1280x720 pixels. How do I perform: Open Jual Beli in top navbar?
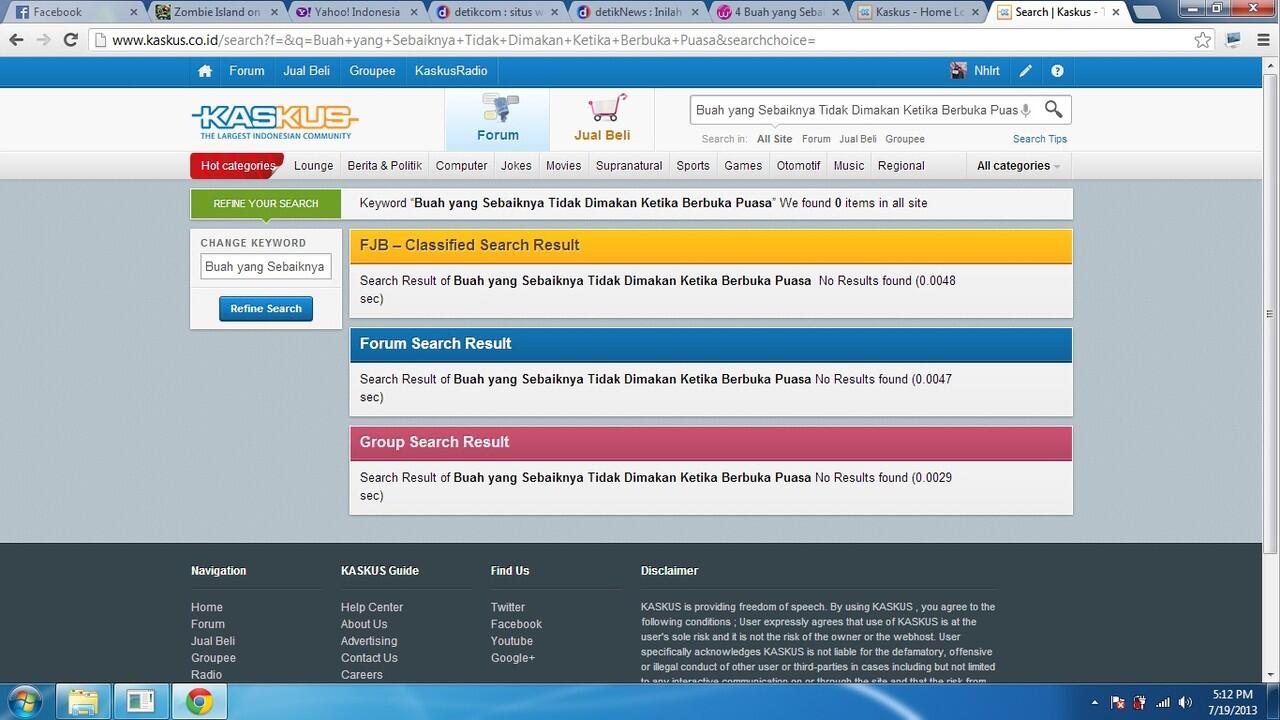[307, 71]
